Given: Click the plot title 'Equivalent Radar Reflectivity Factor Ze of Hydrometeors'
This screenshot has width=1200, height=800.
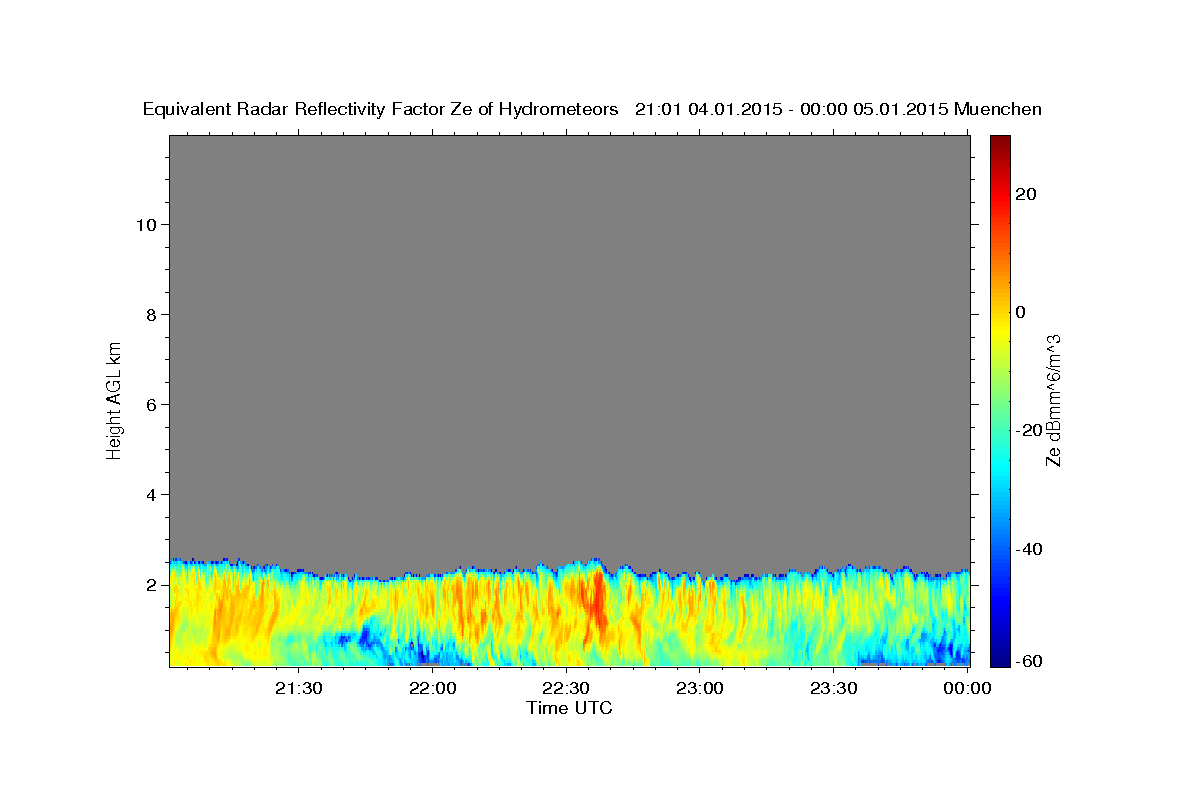Looking at the screenshot, I should (380, 109).
